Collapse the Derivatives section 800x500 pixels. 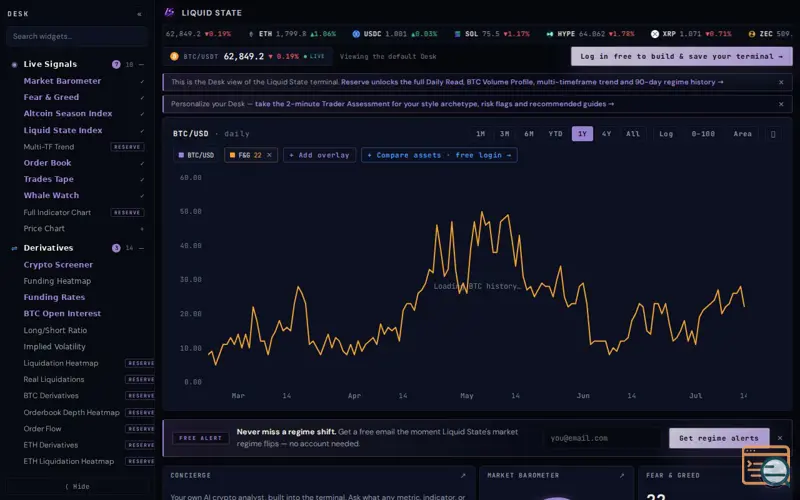click(141, 248)
